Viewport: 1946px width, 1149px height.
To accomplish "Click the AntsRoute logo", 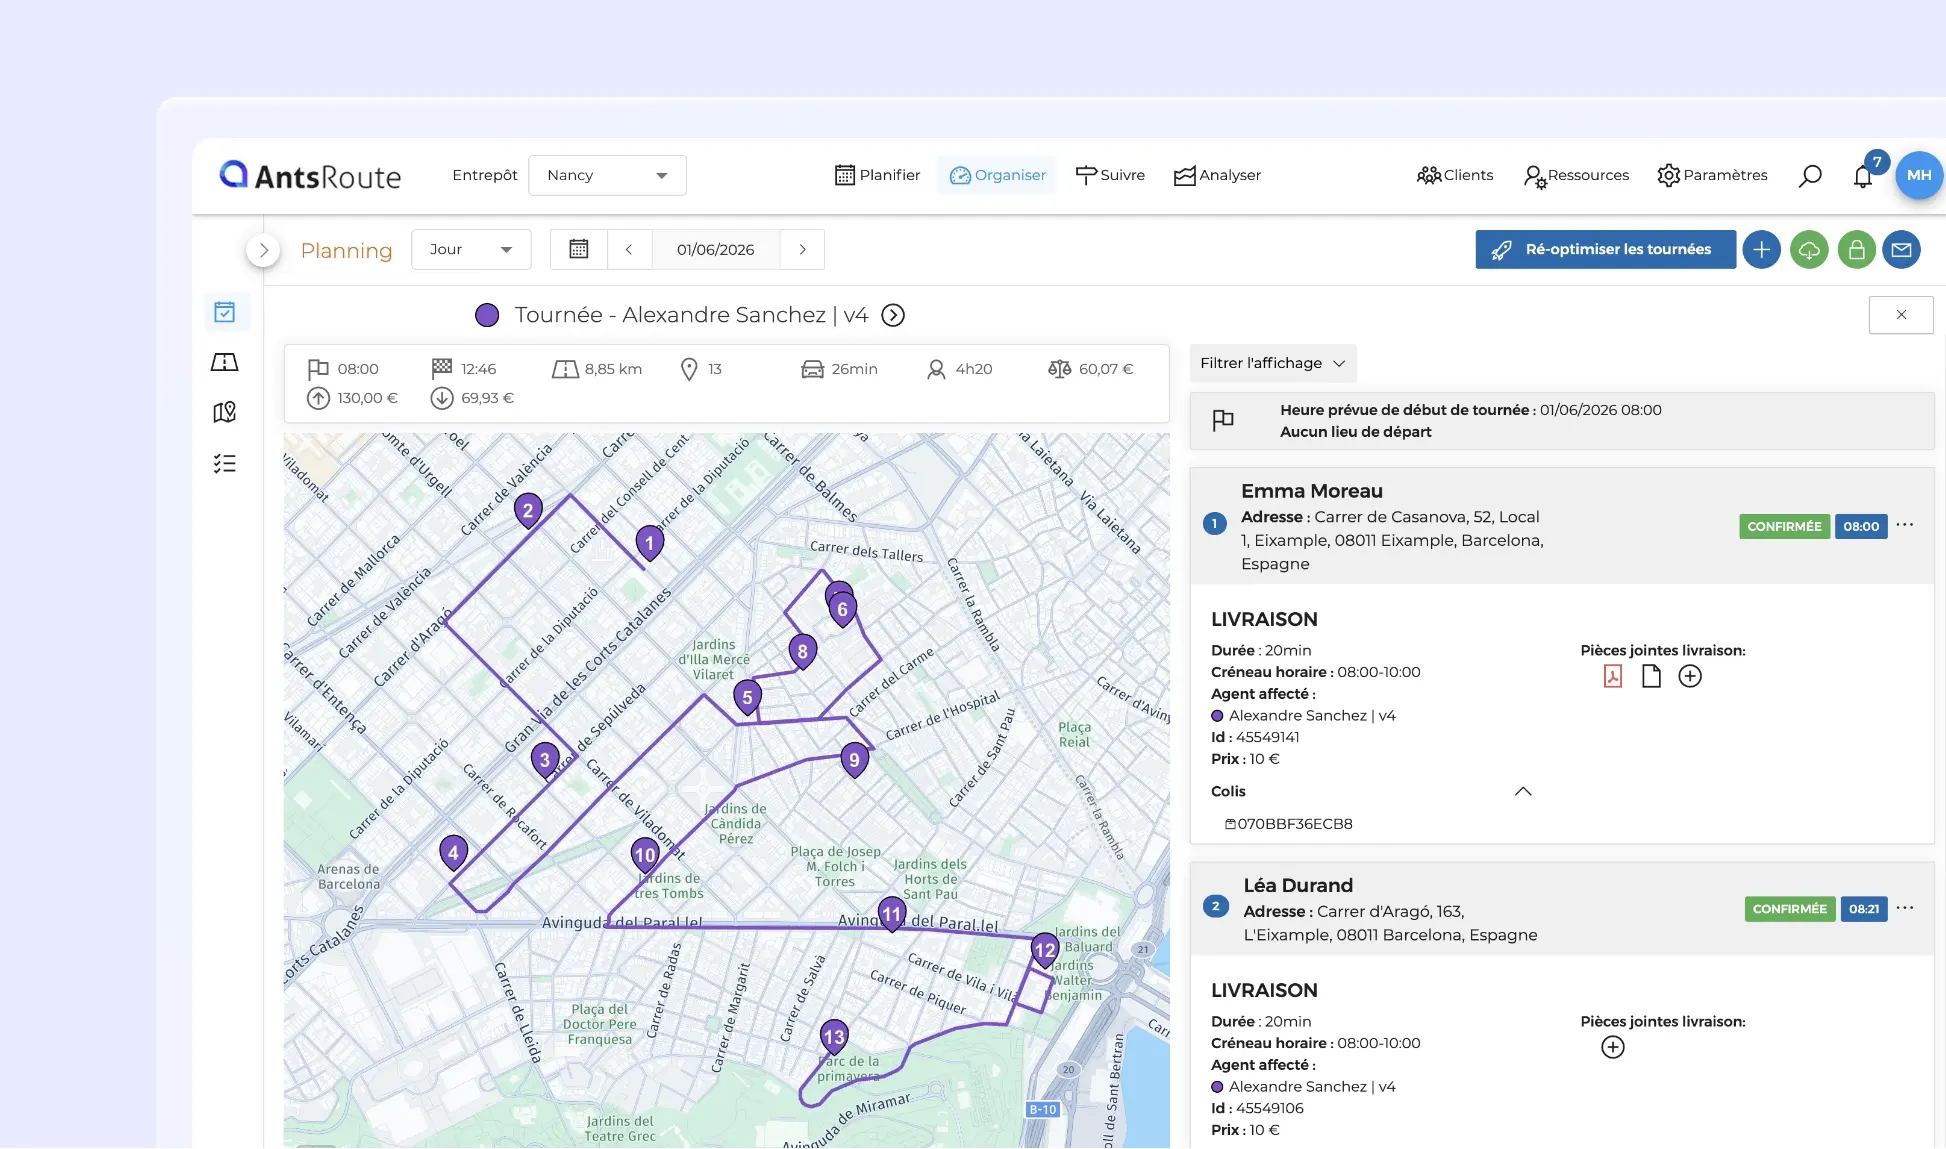I will pos(310,176).
